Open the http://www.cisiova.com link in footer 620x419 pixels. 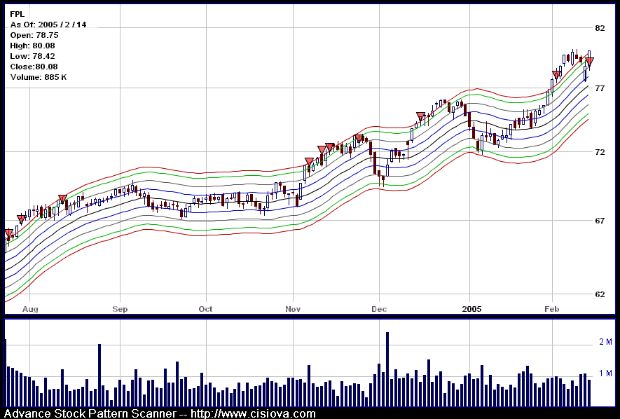click(x=253, y=414)
